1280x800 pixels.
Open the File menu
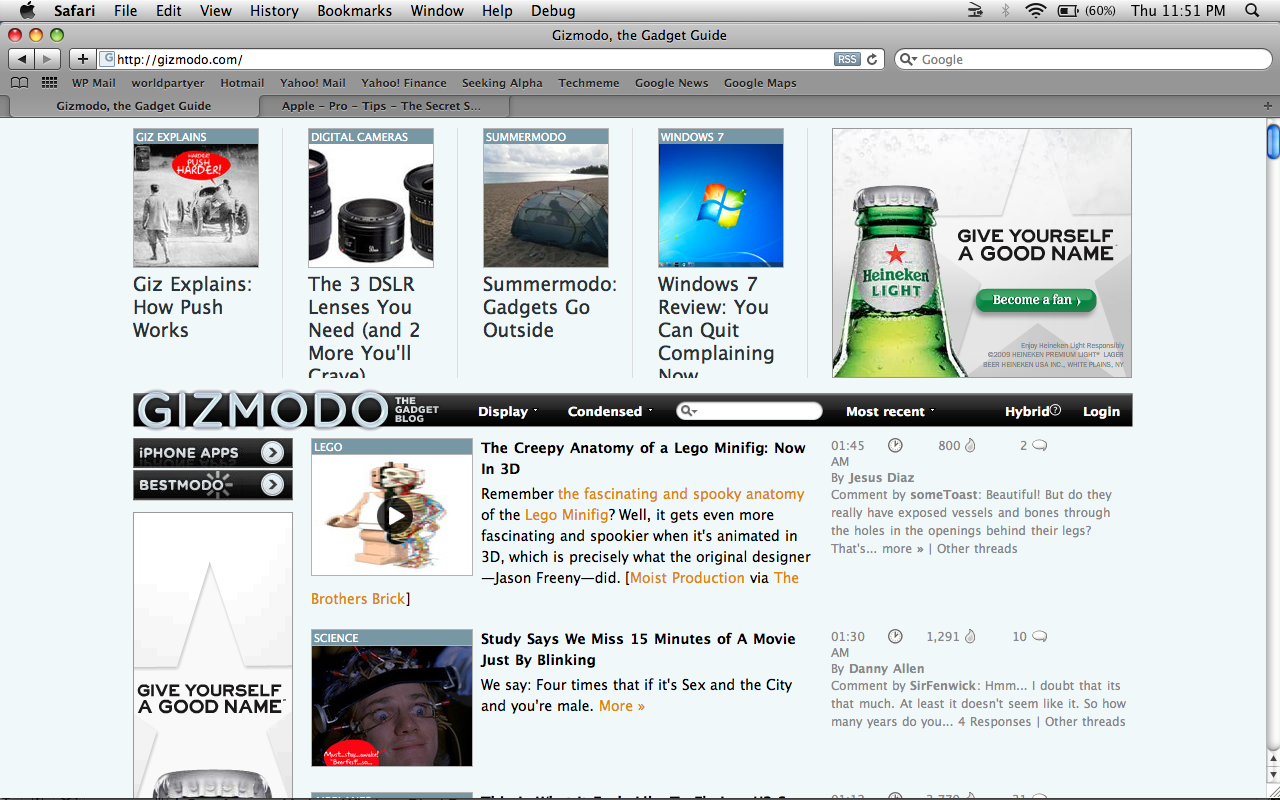point(126,11)
